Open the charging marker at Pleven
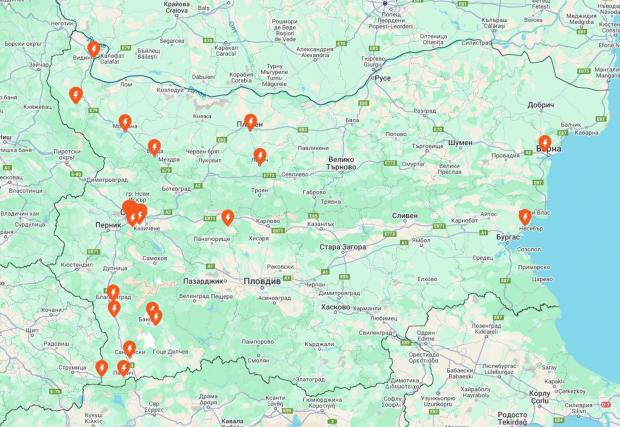 point(250,122)
